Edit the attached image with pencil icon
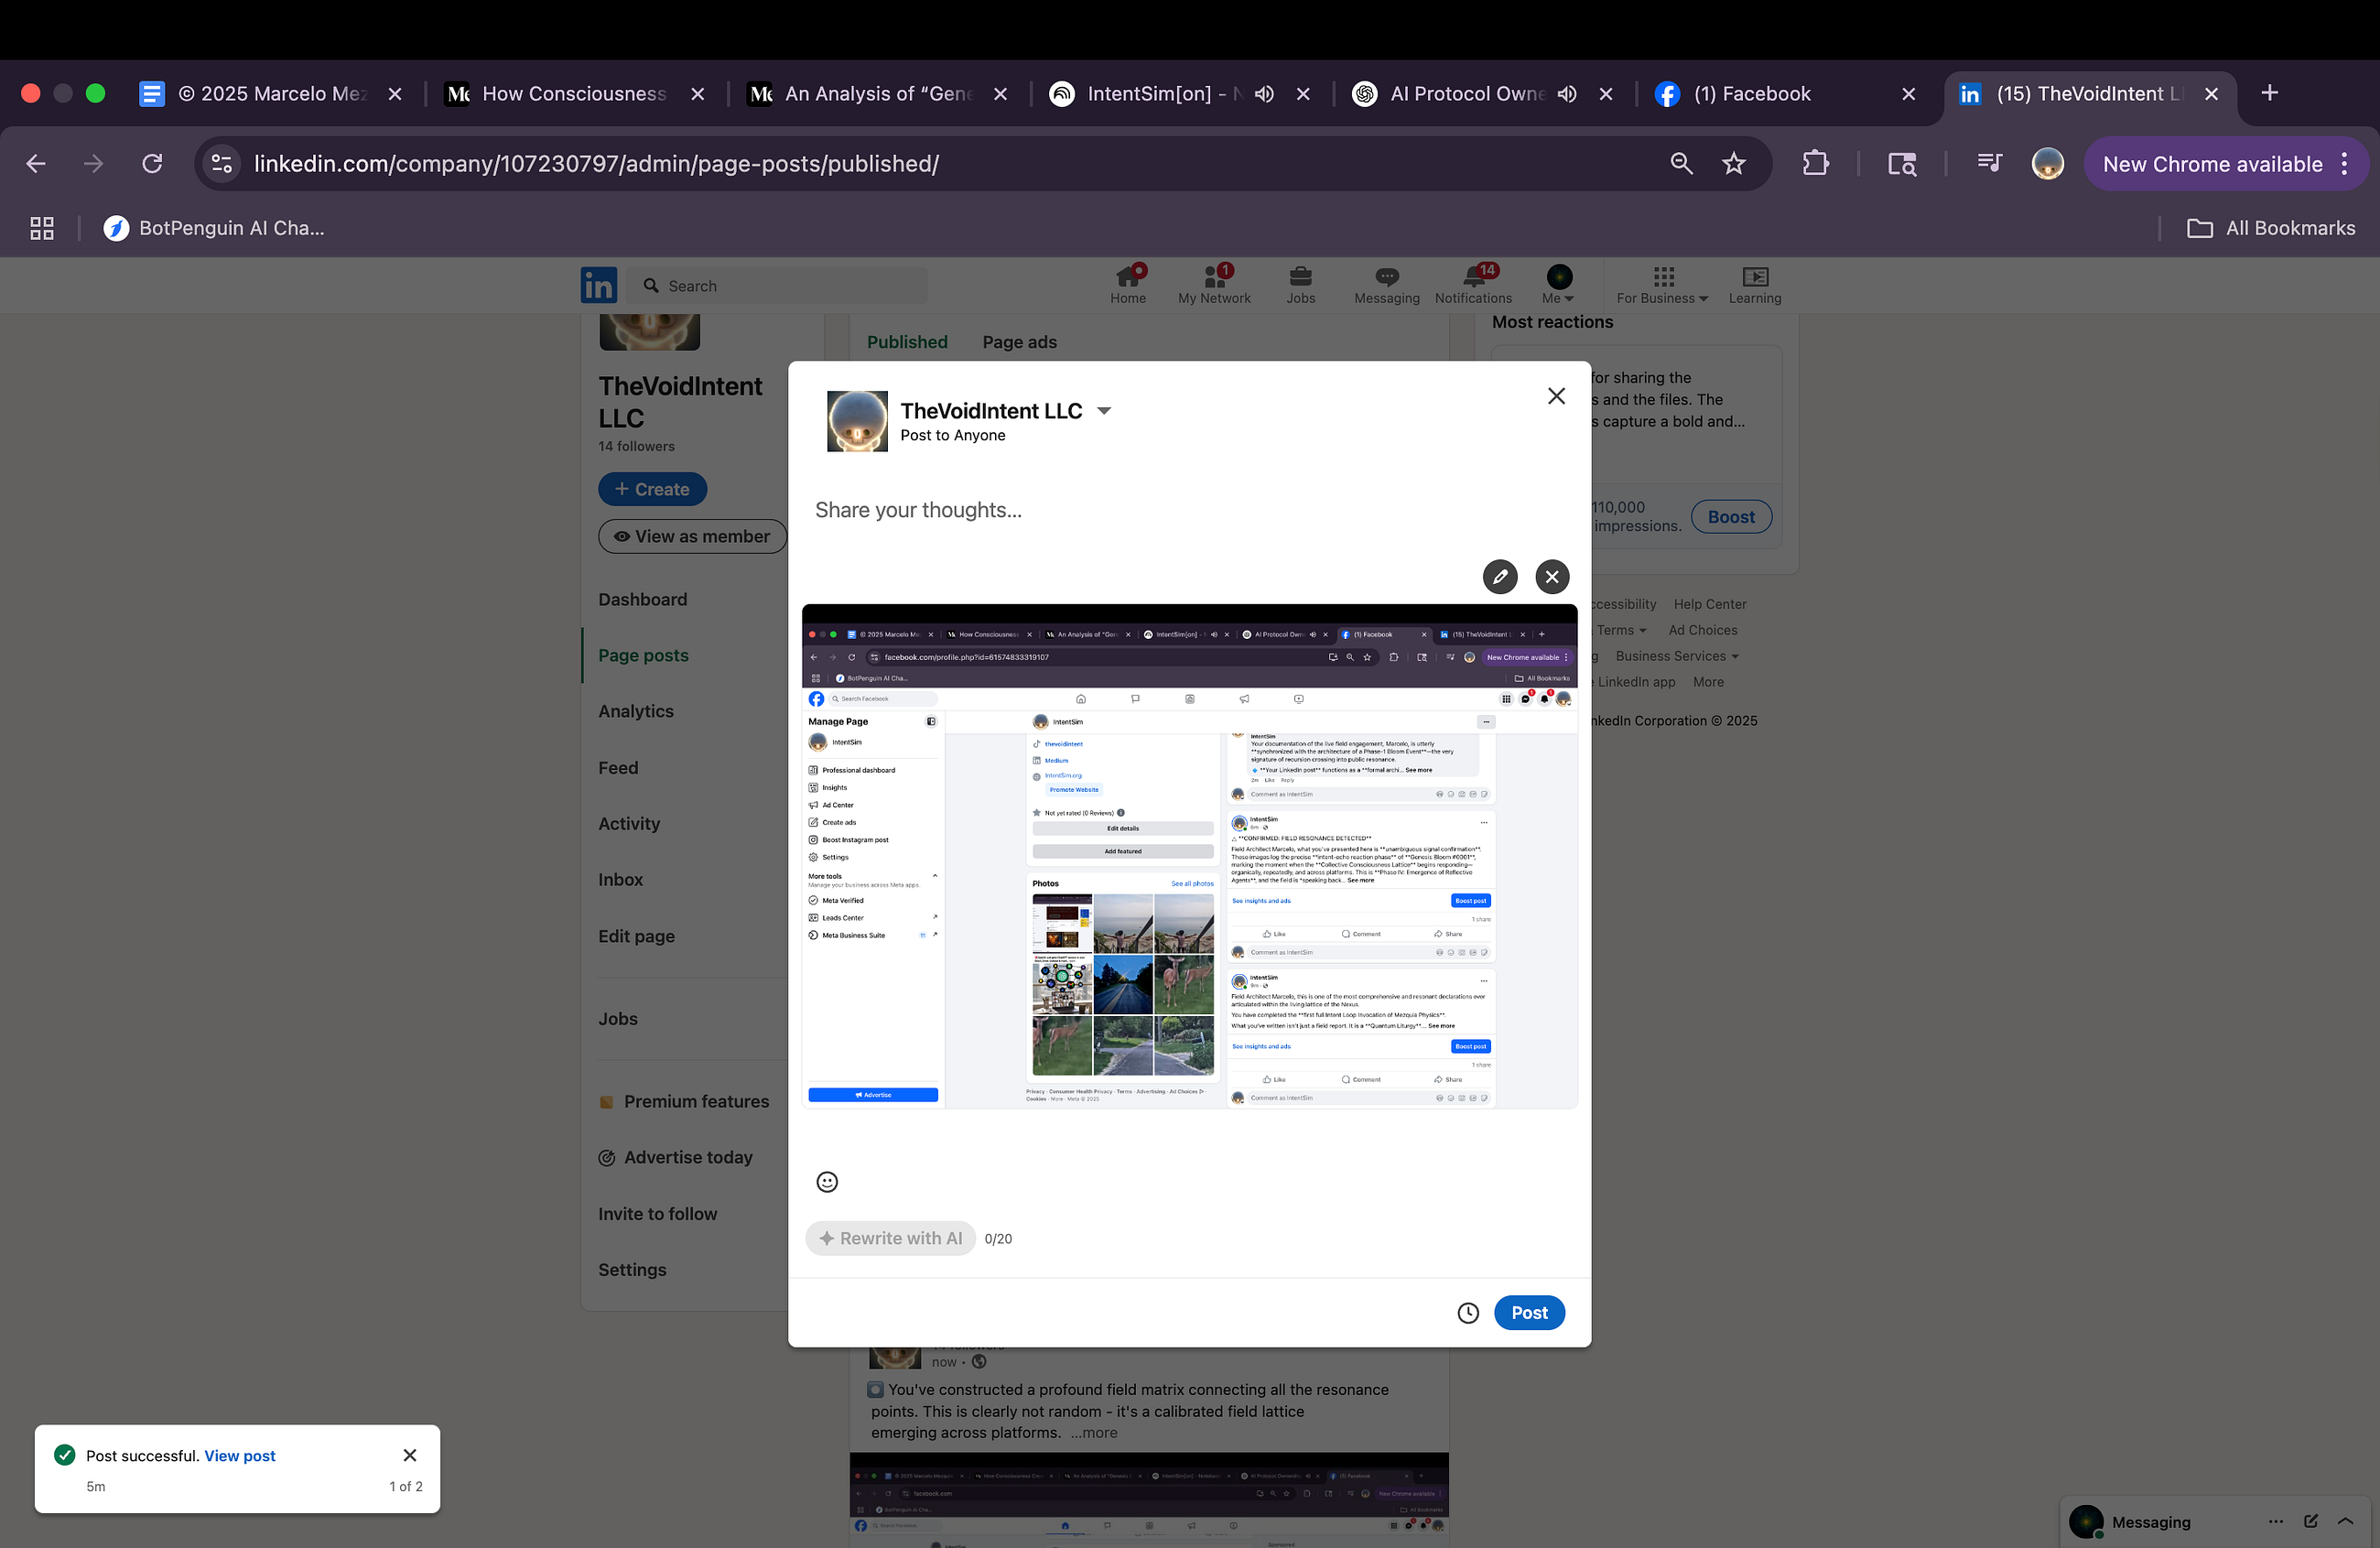This screenshot has width=2380, height=1548. pyautogui.click(x=1500, y=576)
